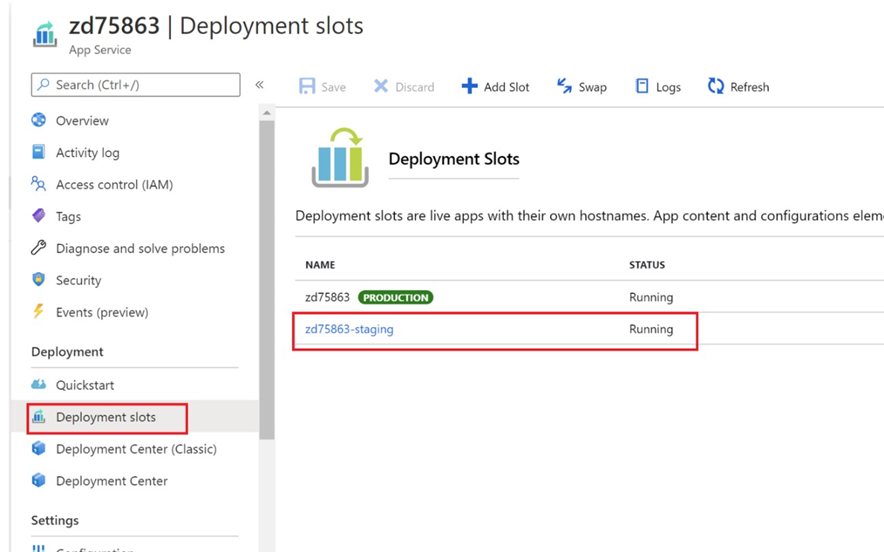Image resolution: width=884 pixels, height=552 pixels.
Task: Click the Diagnose and solve problems wrench icon
Action: point(39,248)
